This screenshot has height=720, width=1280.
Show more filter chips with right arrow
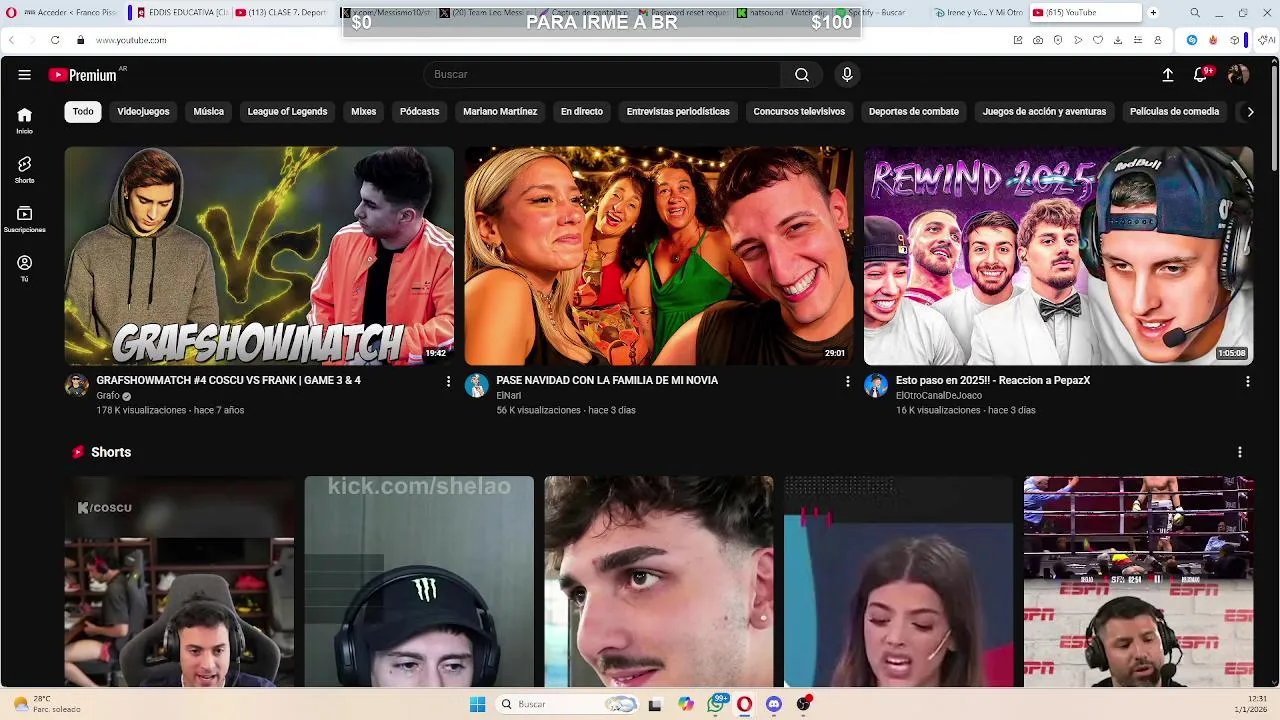click(1250, 112)
